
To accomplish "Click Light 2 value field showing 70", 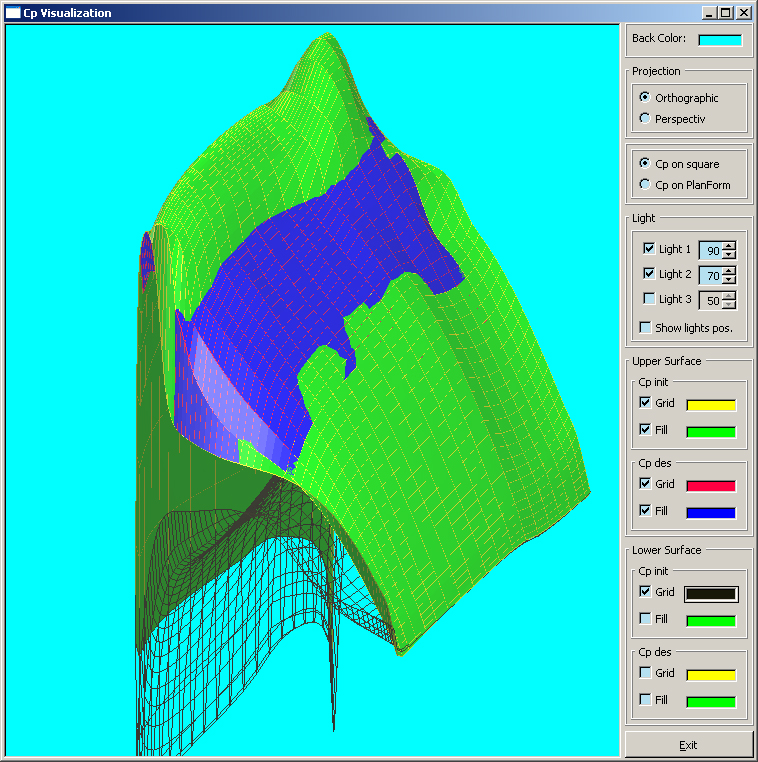I will [710, 275].
